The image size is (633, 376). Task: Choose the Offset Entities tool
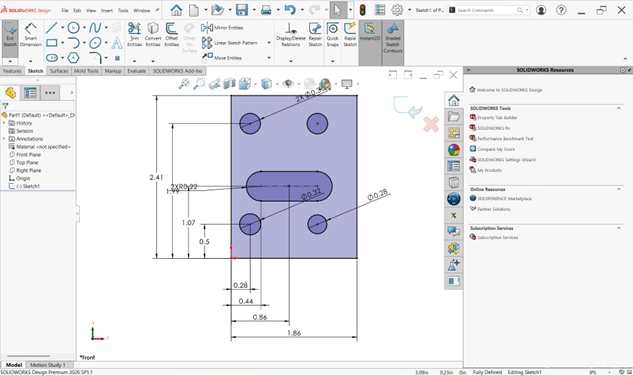coord(172,35)
